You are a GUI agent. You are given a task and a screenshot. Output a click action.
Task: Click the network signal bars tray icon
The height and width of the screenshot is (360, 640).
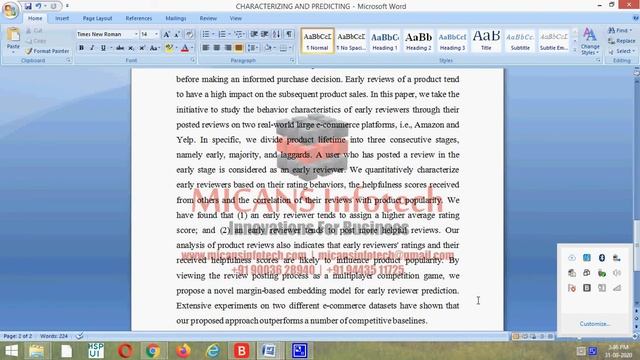tap(617, 288)
